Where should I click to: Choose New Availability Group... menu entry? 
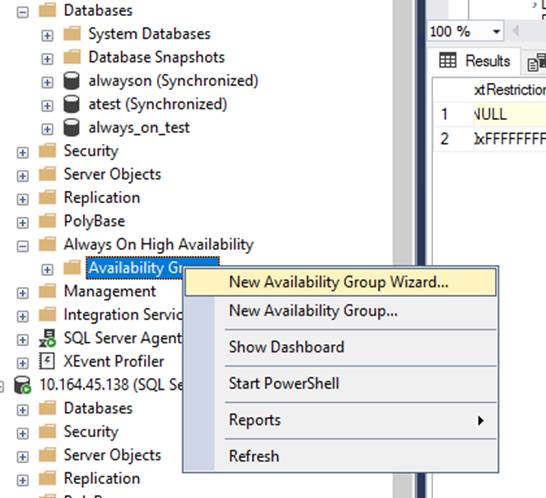pos(341,311)
